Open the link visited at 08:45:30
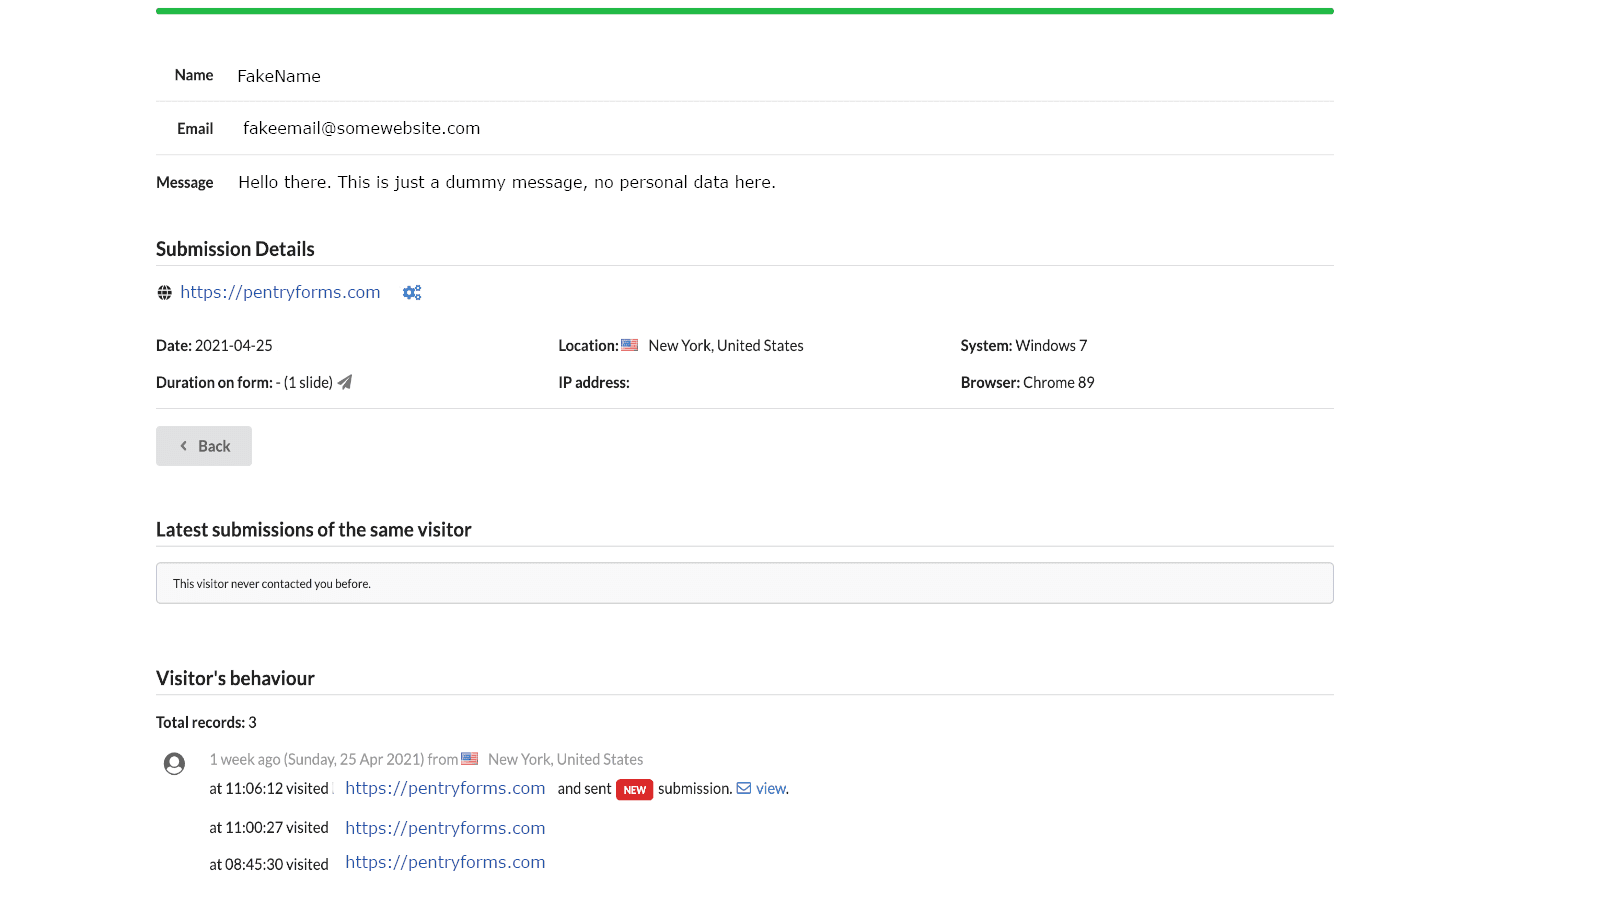This screenshot has width=1600, height=900. point(445,862)
